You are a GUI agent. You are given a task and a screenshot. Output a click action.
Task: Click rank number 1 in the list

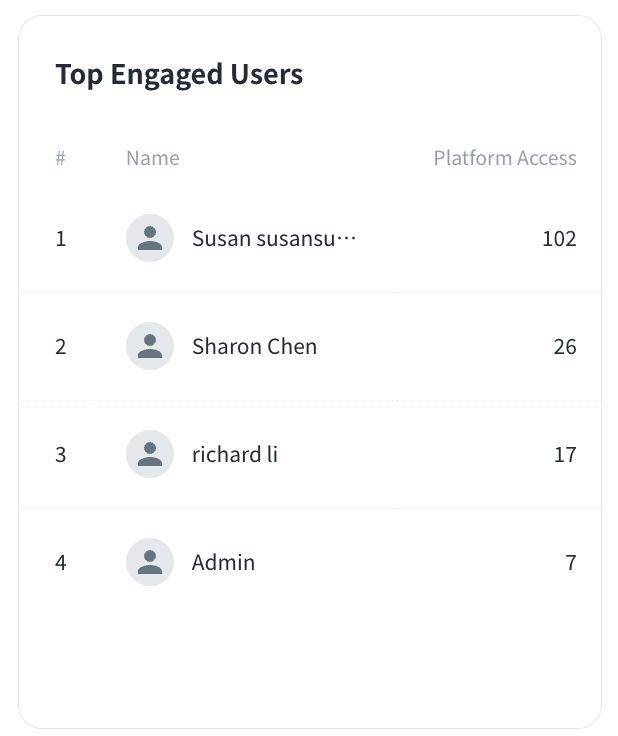[61, 238]
